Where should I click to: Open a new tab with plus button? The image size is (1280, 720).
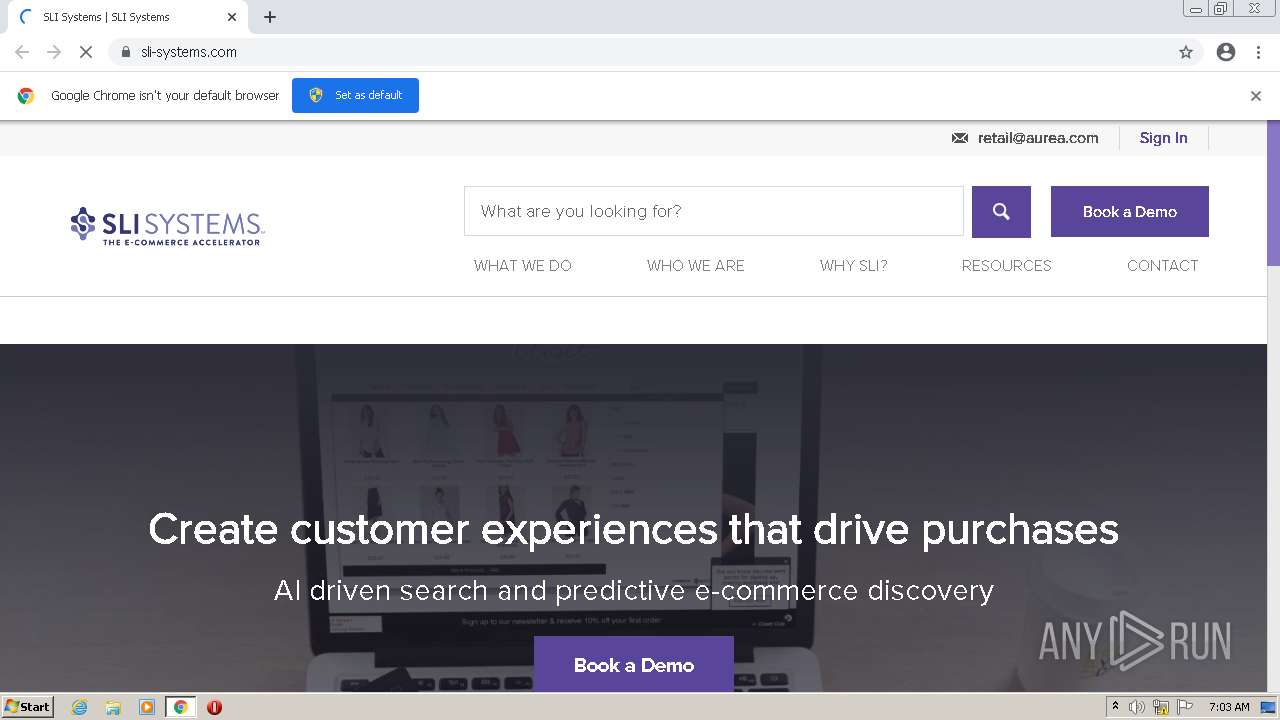click(x=270, y=17)
